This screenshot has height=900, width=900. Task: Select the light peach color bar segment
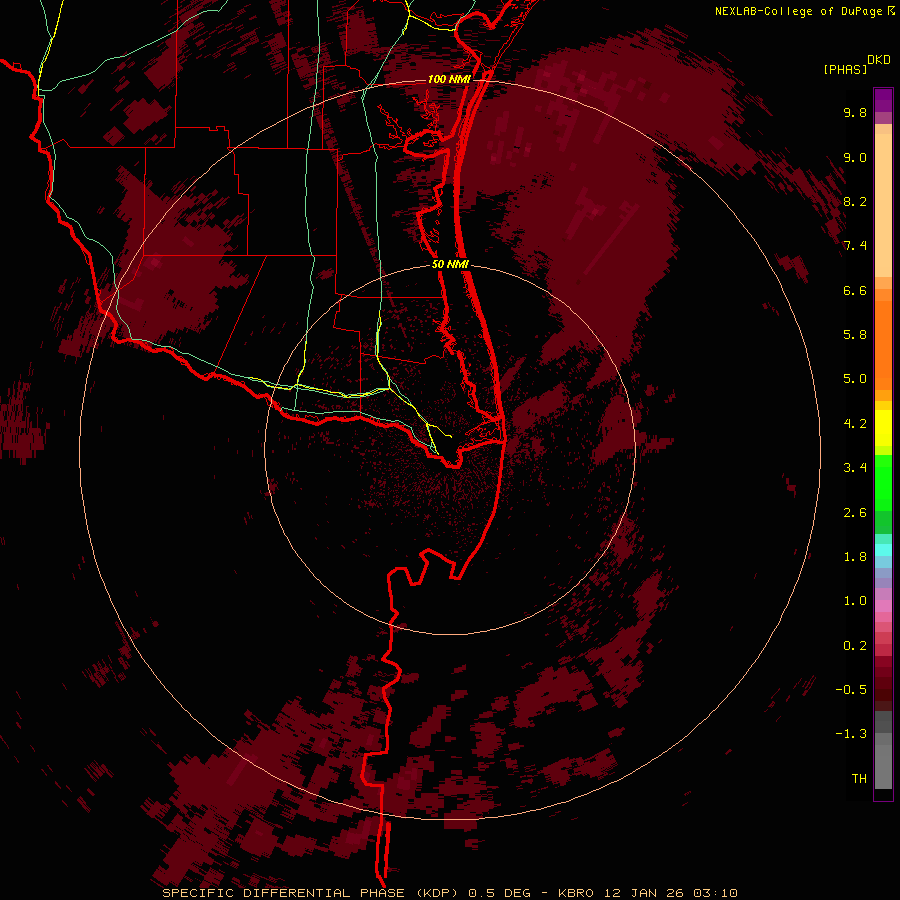coord(883,205)
